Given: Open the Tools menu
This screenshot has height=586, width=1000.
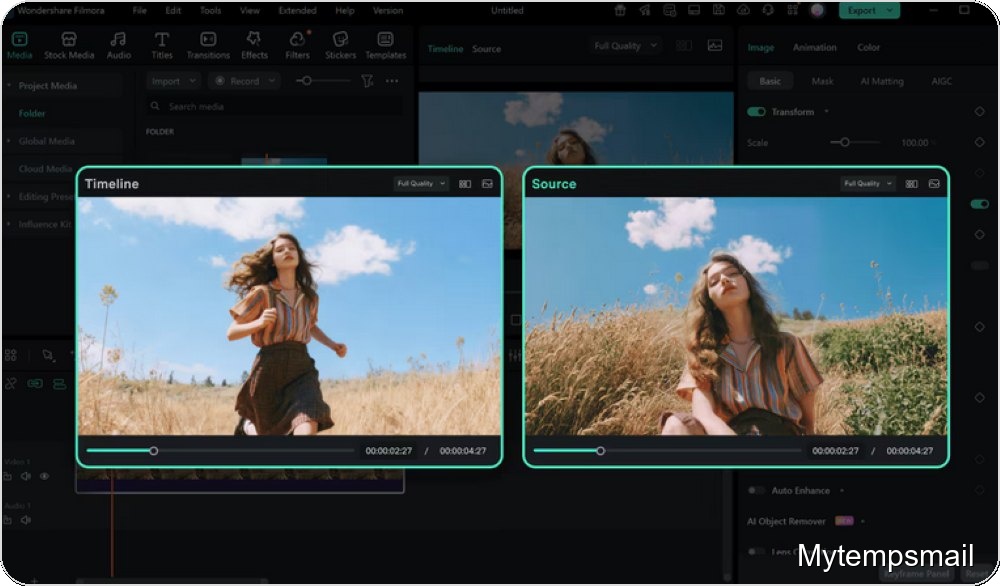Looking at the screenshot, I should tap(208, 11).
